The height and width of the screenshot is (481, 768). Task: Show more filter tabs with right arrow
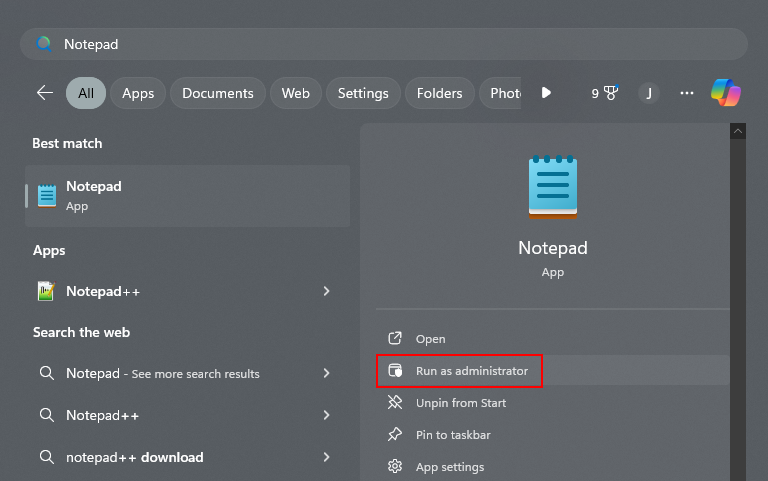click(546, 93)
